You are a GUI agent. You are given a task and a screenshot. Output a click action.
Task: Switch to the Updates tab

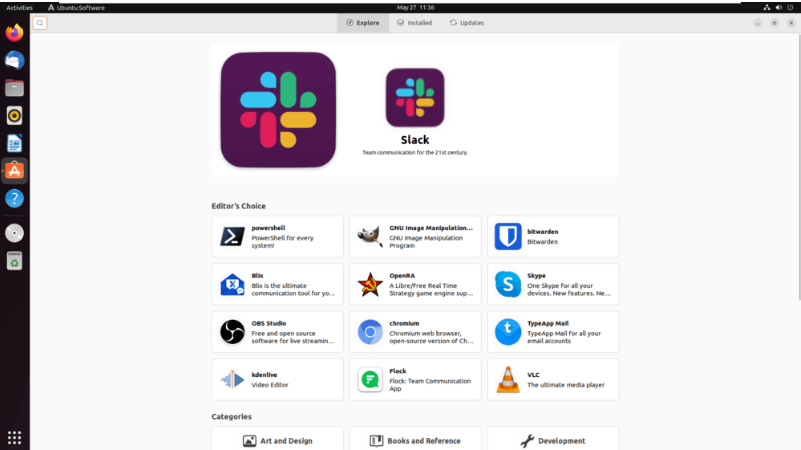point(466,23)
